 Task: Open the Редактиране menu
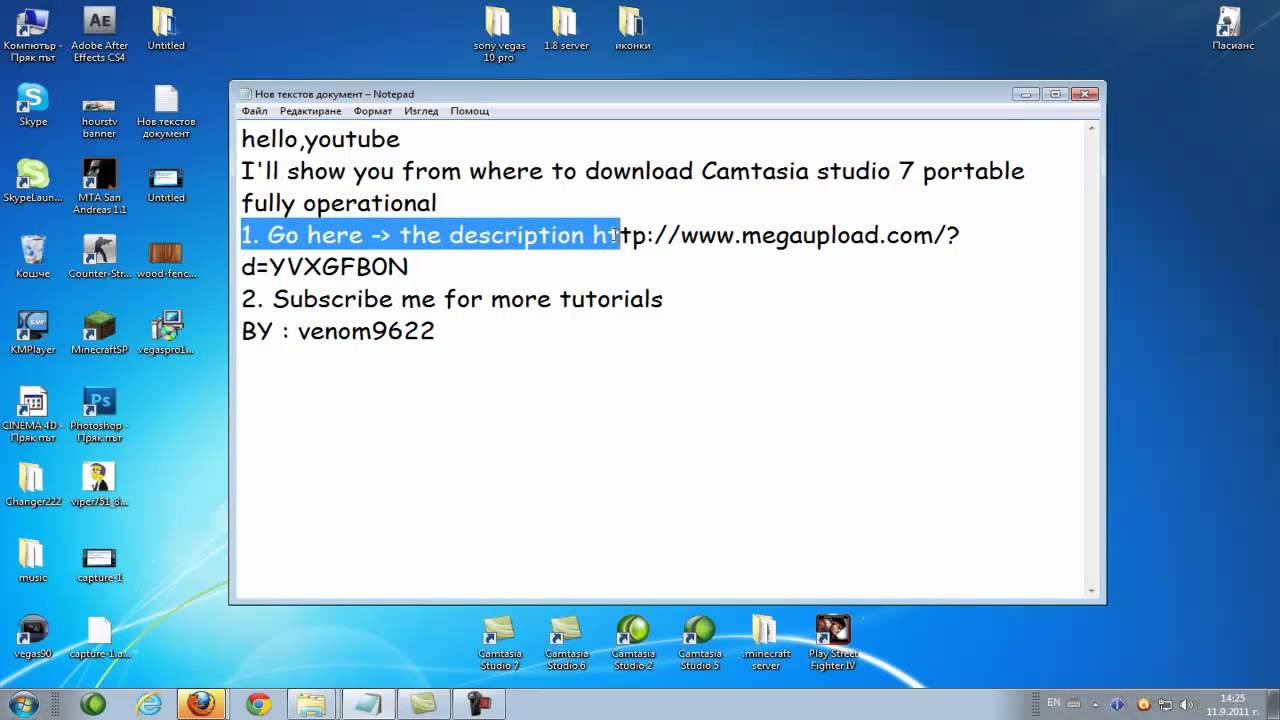tap(310, 111)
